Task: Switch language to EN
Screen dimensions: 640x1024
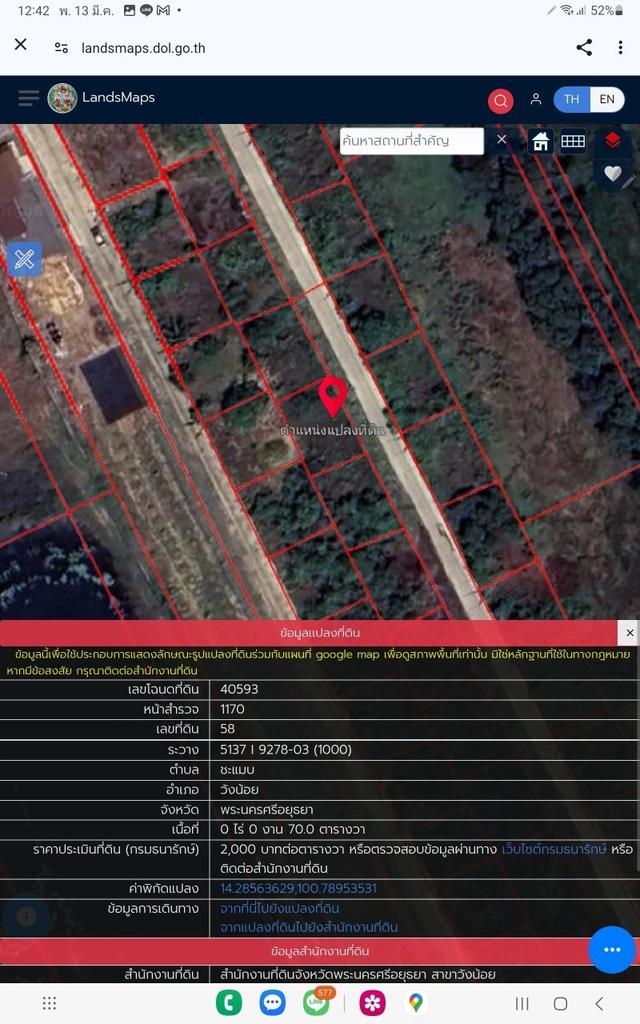Action: point(606,99)
